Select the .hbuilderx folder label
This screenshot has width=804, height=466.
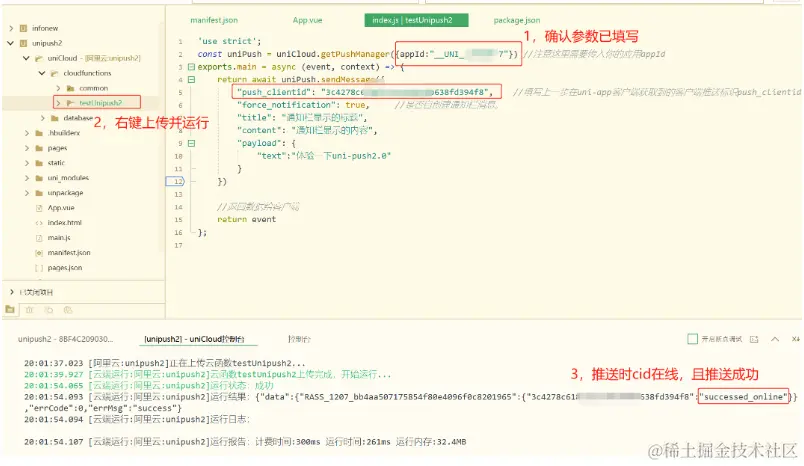click(x=64, y=133)
